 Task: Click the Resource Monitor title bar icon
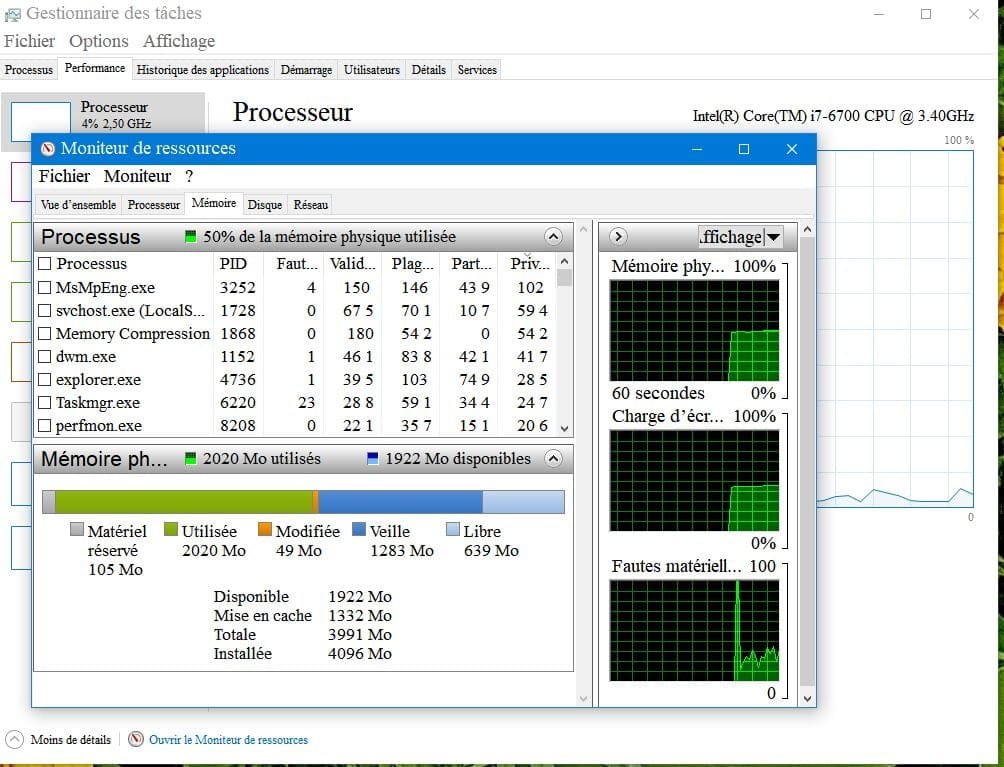47,149
